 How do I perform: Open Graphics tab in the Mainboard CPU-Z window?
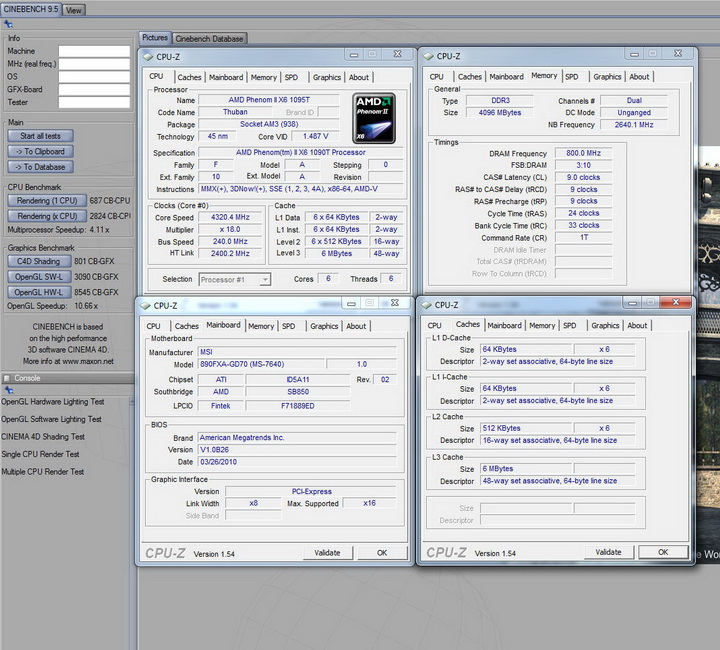(x=324, y=326)
